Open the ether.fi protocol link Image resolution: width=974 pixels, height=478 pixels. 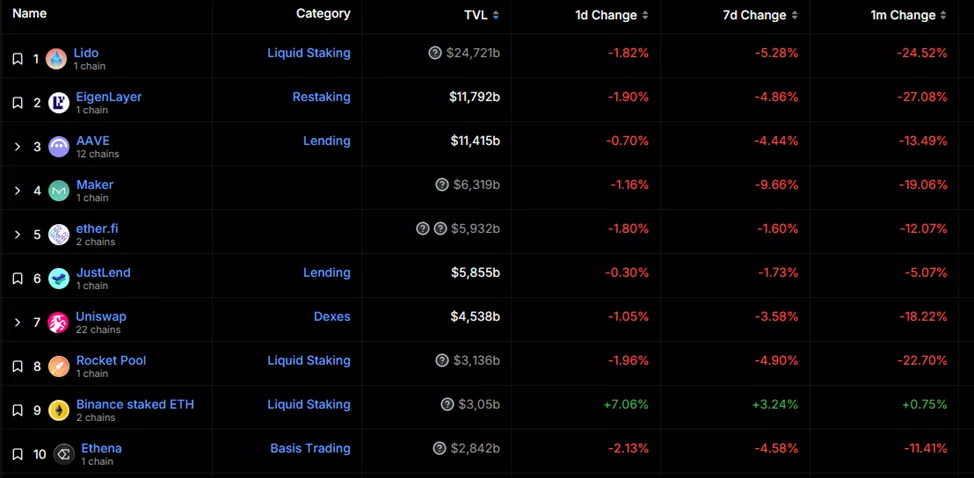97,228
